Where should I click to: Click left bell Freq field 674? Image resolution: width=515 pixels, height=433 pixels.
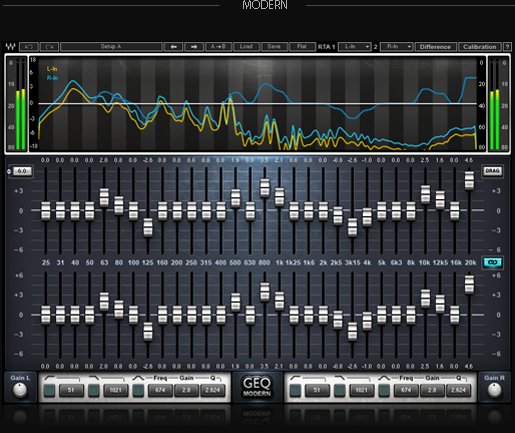(x=160, y=390)
